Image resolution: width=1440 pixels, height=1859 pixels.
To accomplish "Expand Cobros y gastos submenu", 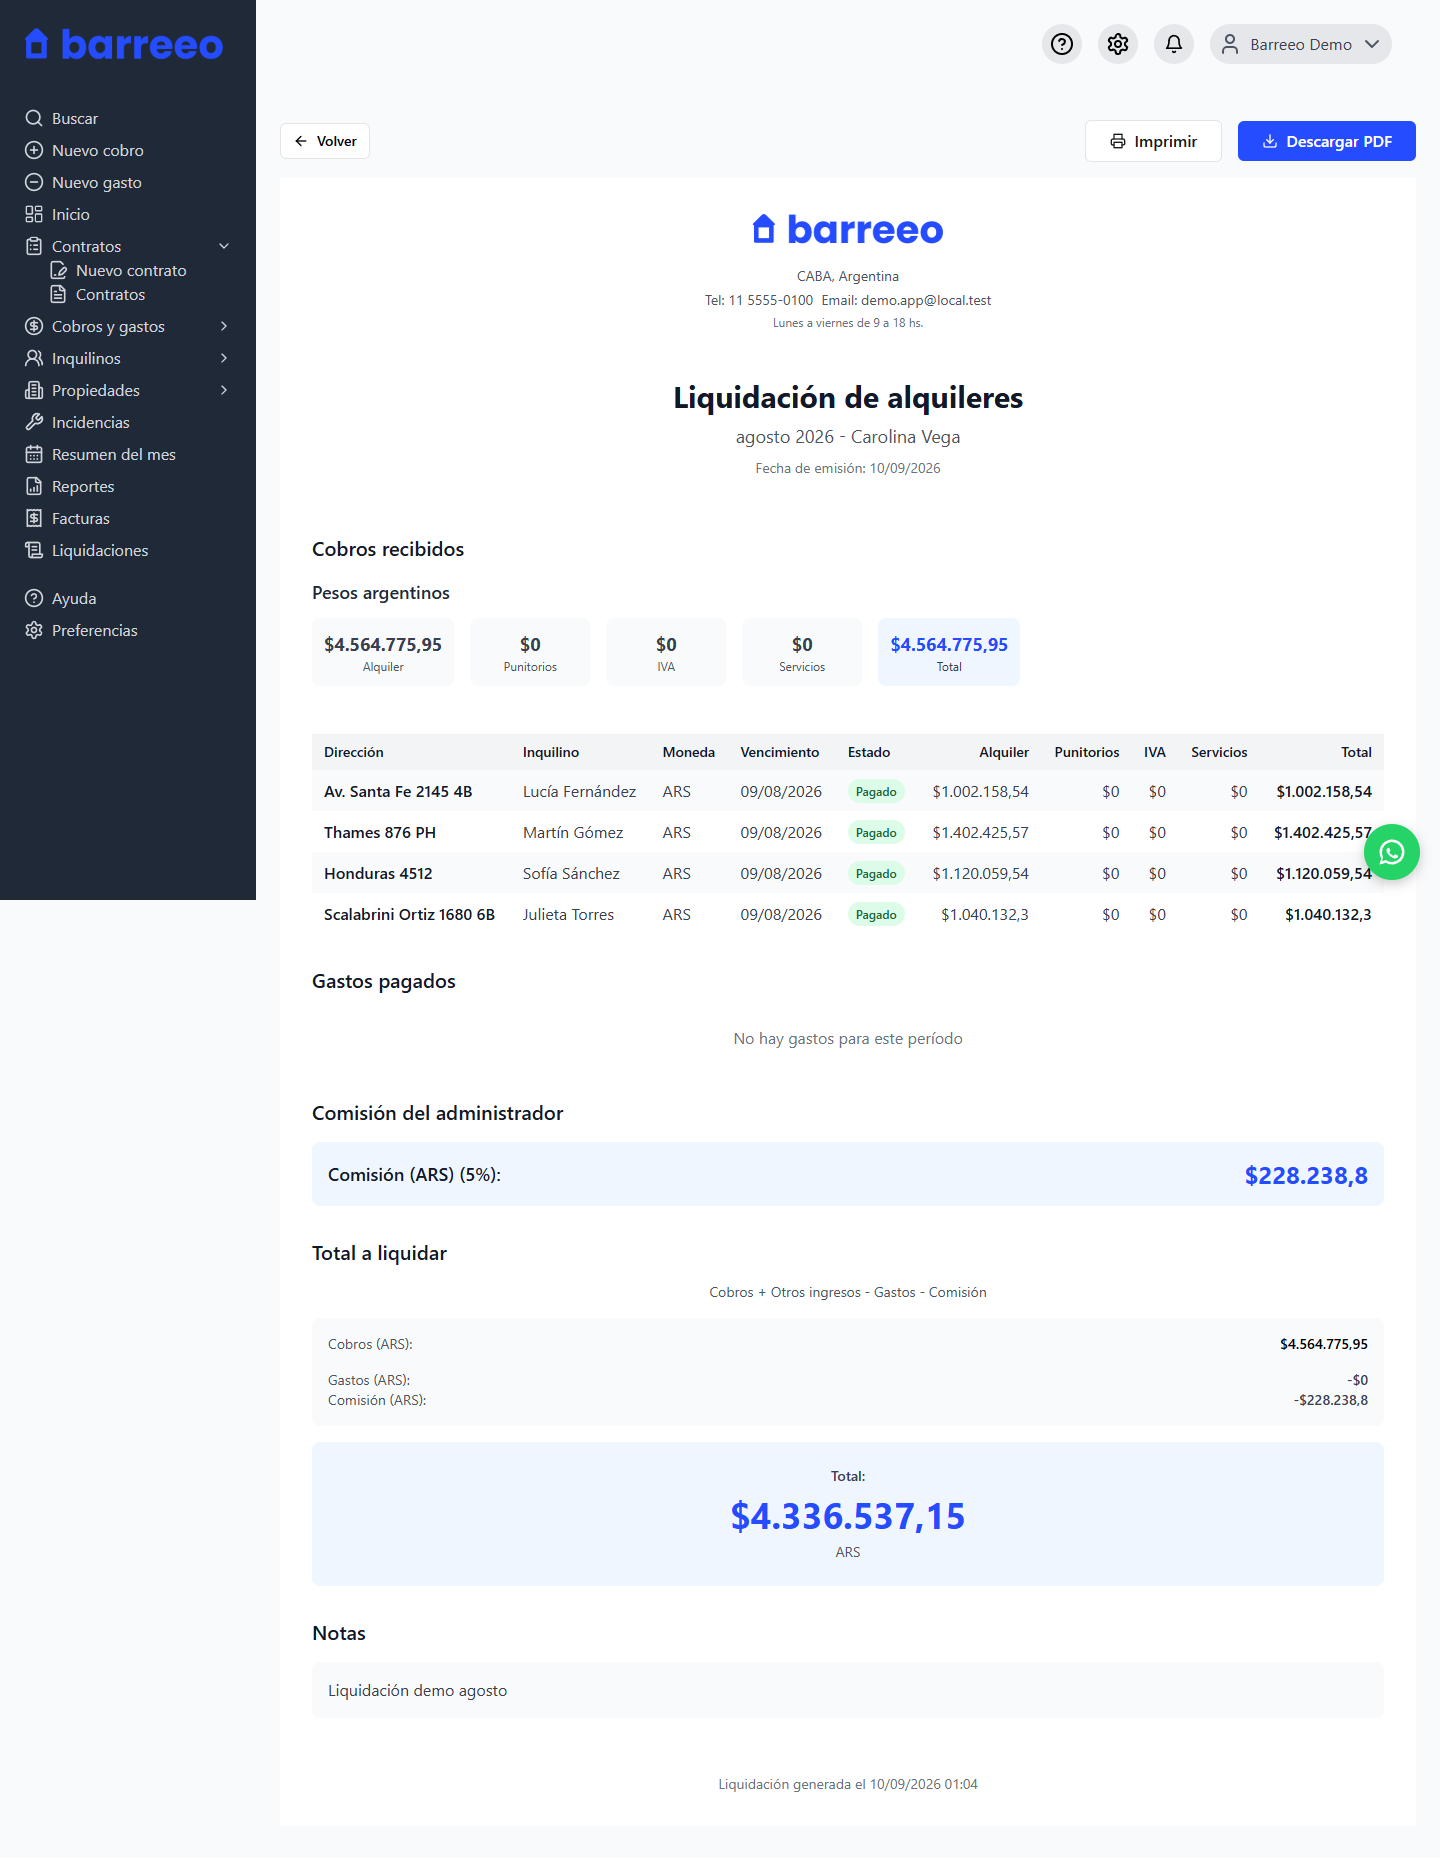I will tap(224, 326).
